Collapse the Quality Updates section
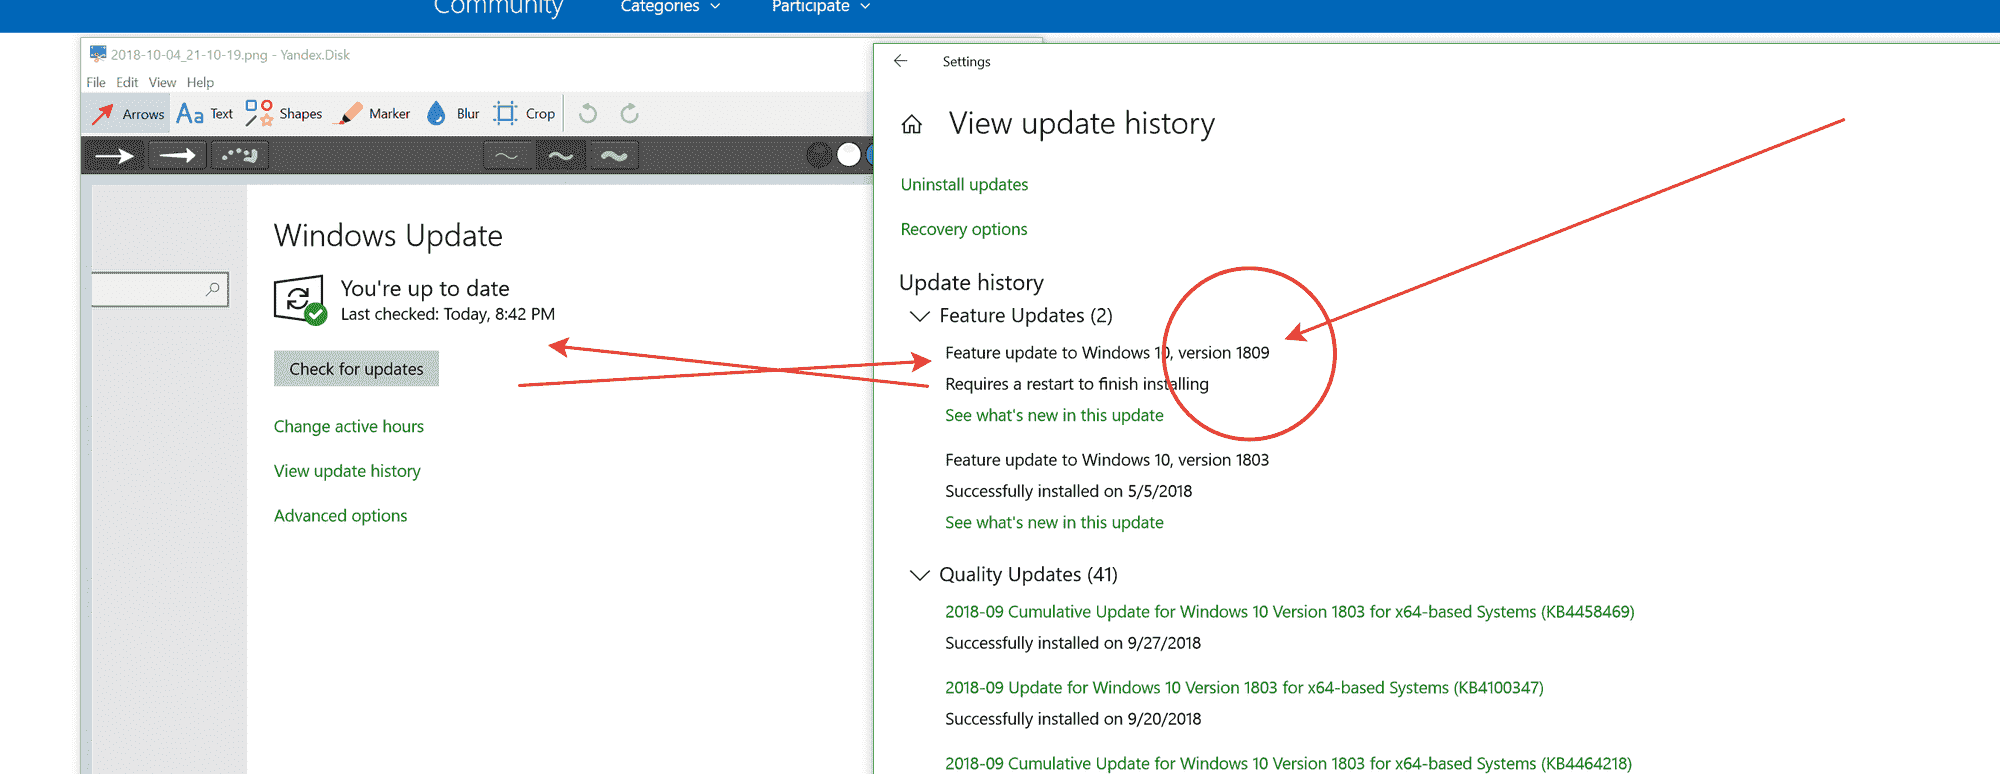 click(x=919, y=575)
